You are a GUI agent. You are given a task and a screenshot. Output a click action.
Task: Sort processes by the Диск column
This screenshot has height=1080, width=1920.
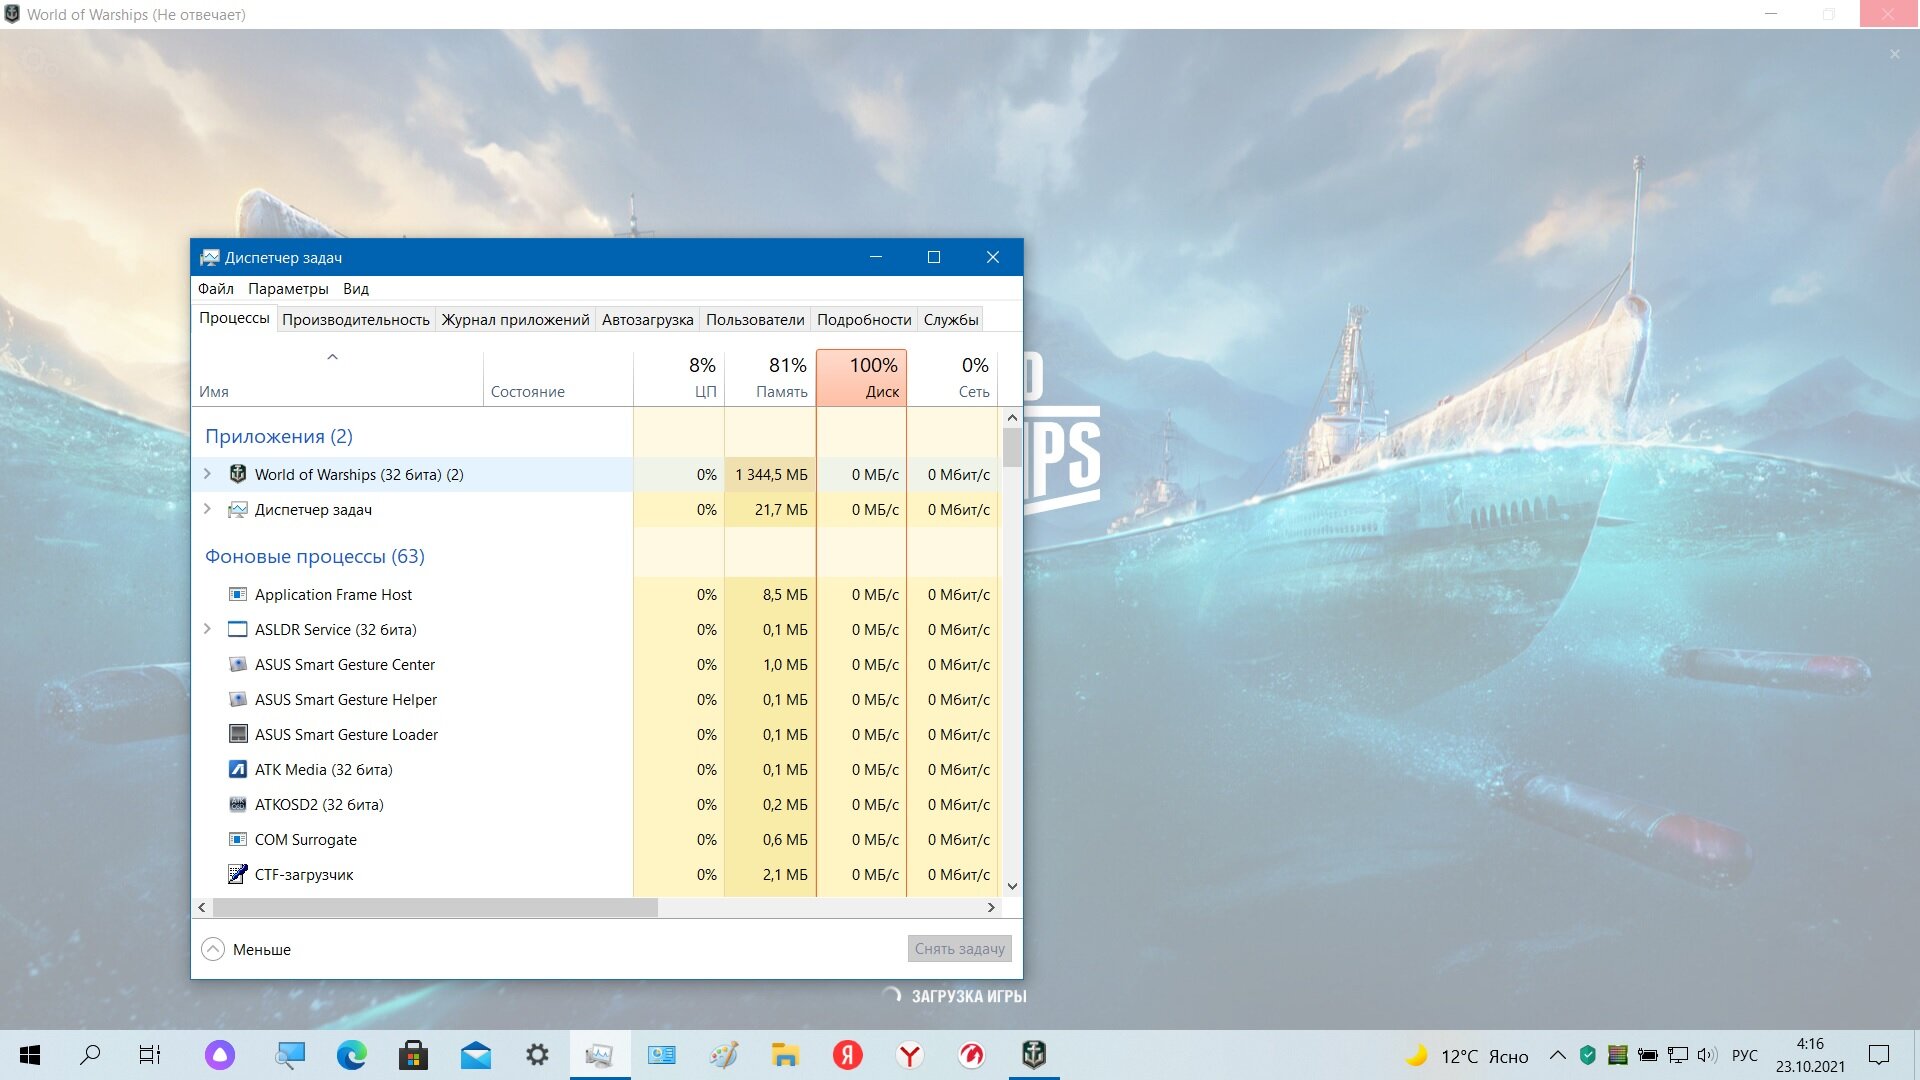click(861, 377)
